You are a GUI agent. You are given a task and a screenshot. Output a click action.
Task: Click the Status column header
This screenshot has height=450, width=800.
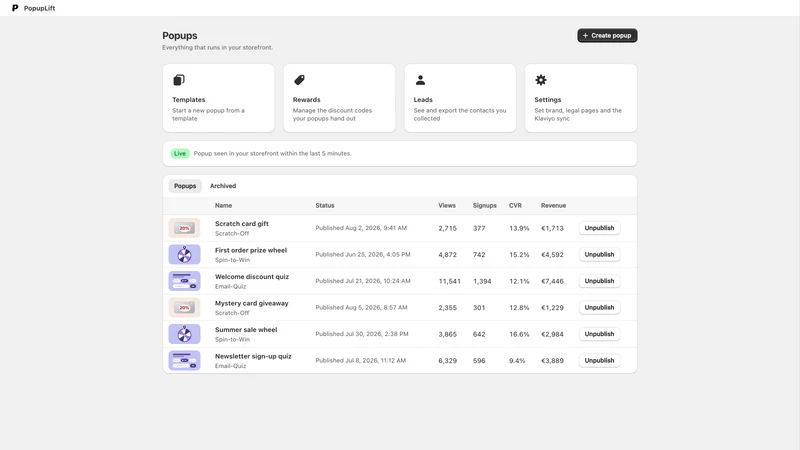click(324, 206)
